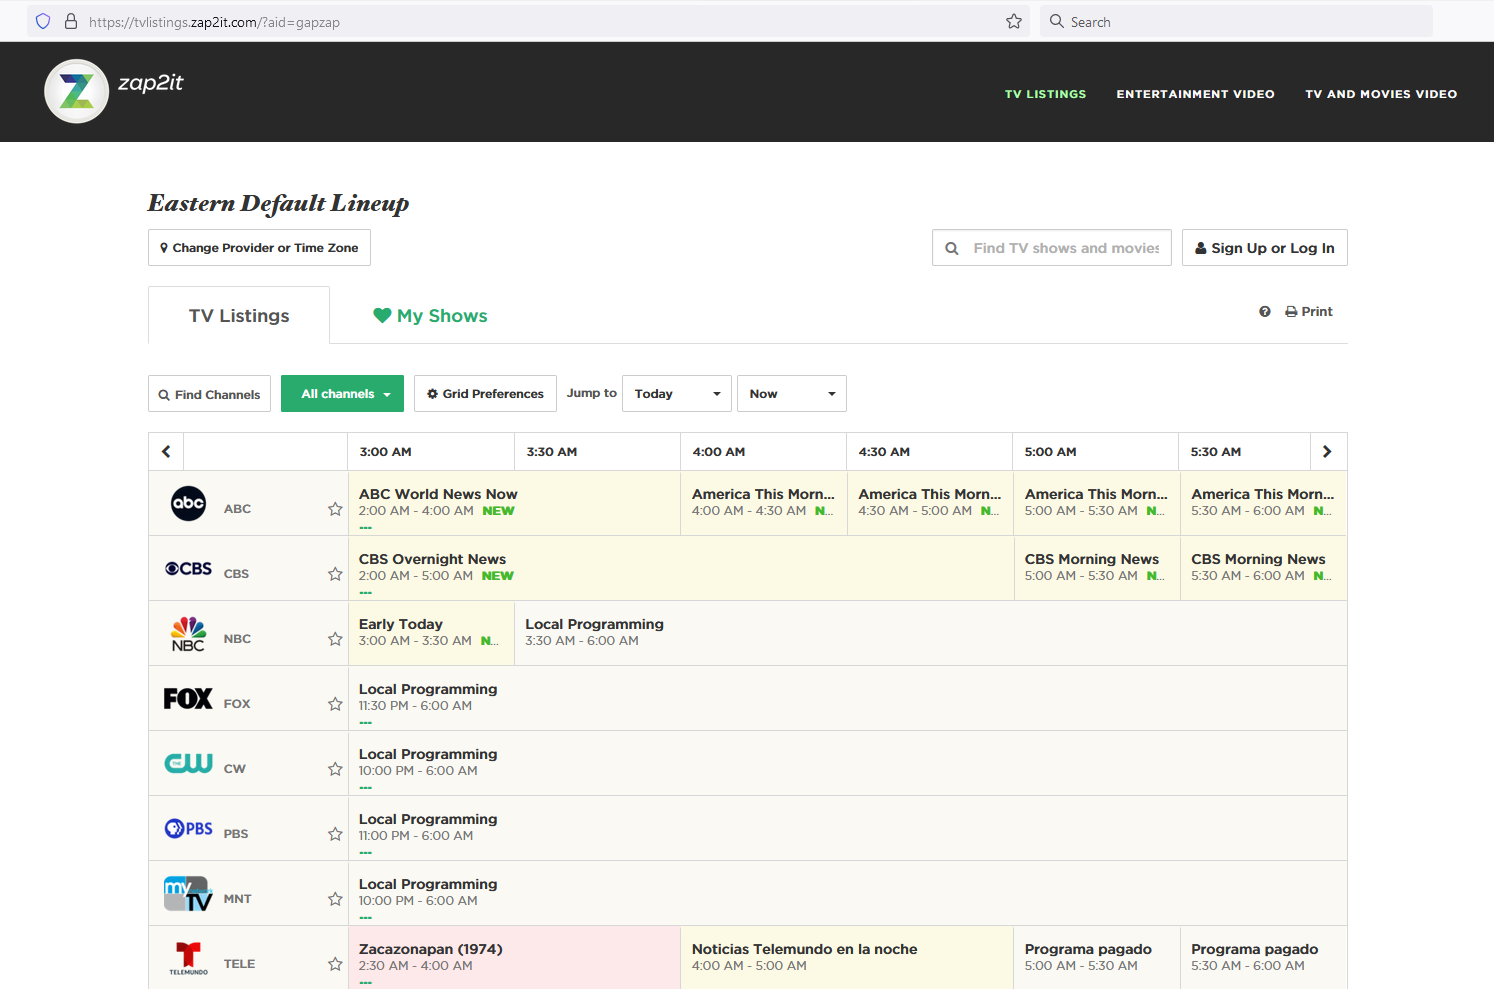
Task: Open TV AND MOVIES VIDEO nav item
Action: 1381,94
